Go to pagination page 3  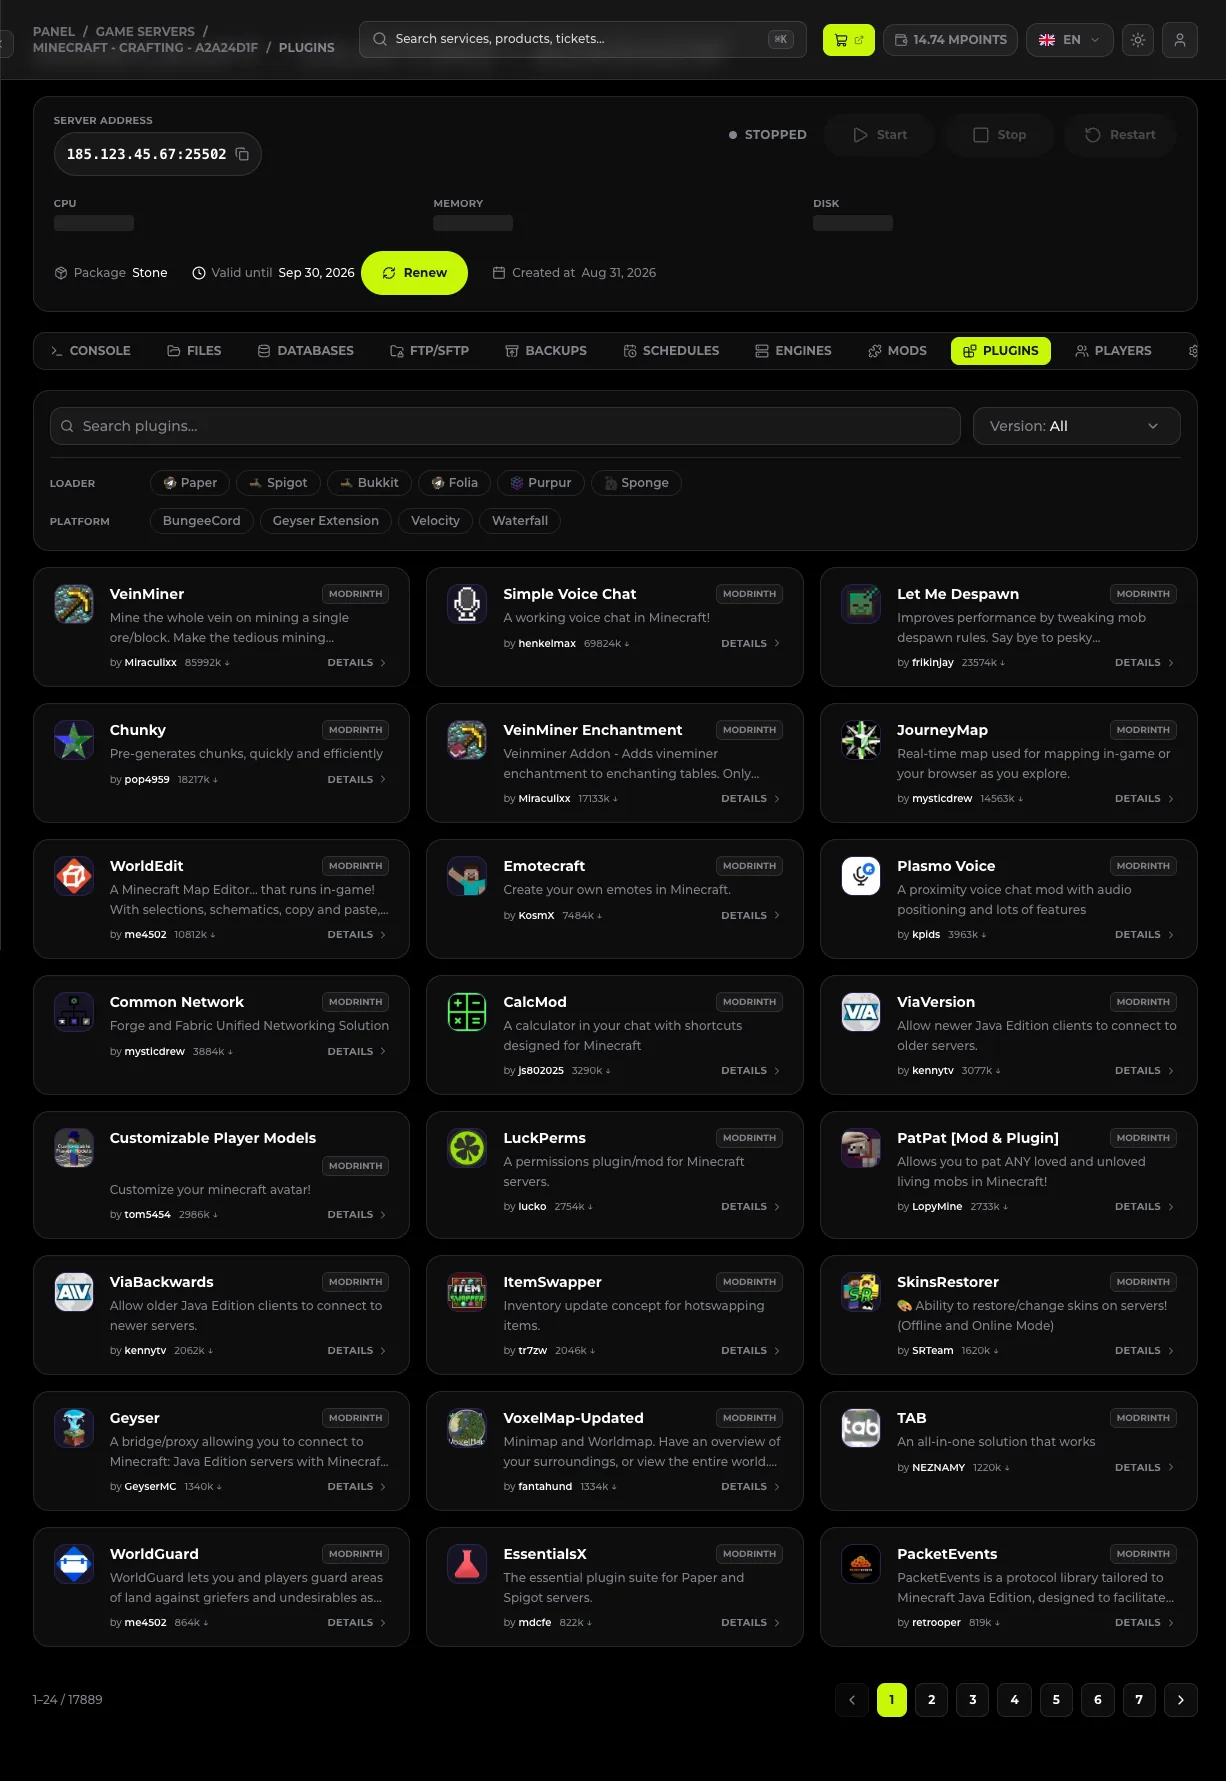click(x=973, y=1700)
